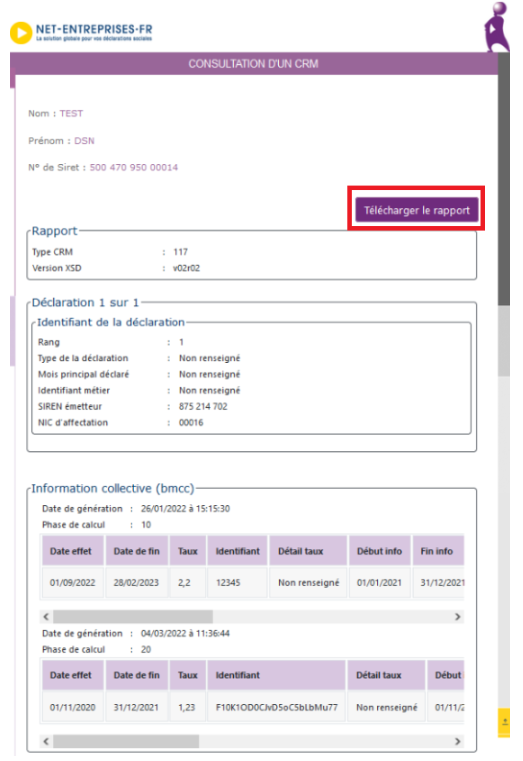Click the Date effet header in first table
Viewport: 523px width, 761px height.
73,551
